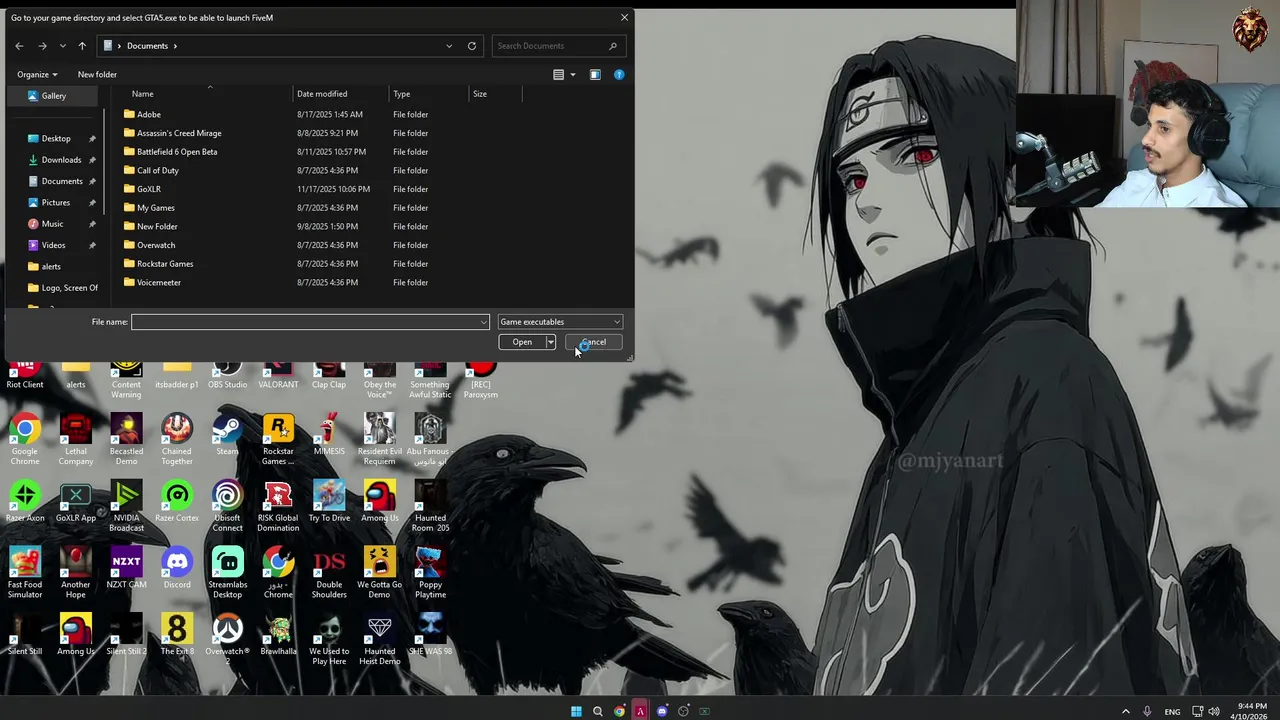Click the Search Documents box
This screenshot has width=1280, height=720.
point(559,46)
